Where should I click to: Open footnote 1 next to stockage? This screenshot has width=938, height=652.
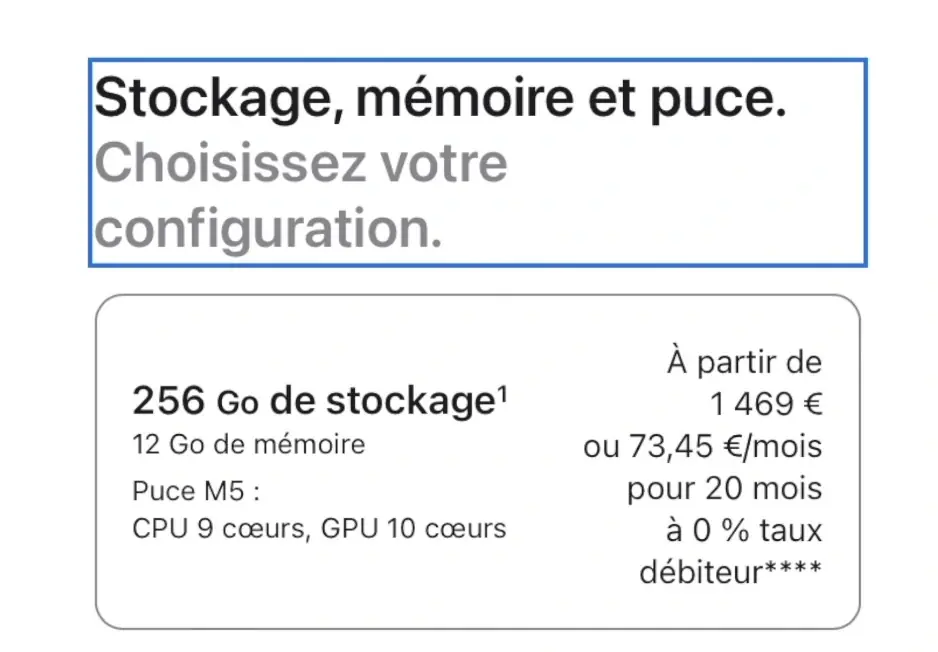[502, 391]
